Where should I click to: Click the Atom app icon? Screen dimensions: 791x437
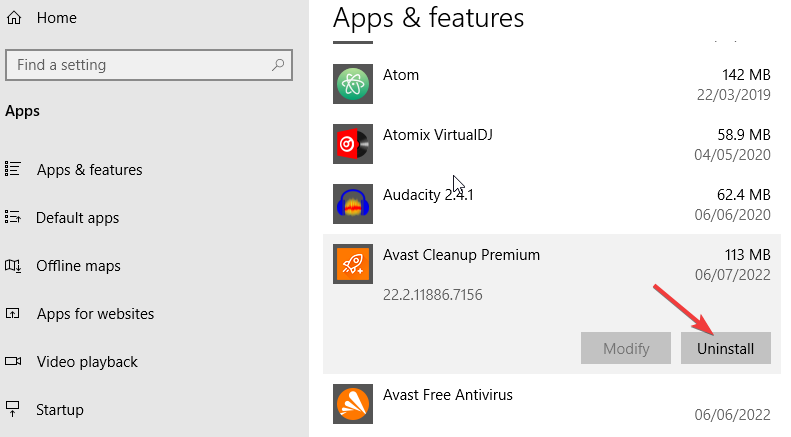(352, 85)
